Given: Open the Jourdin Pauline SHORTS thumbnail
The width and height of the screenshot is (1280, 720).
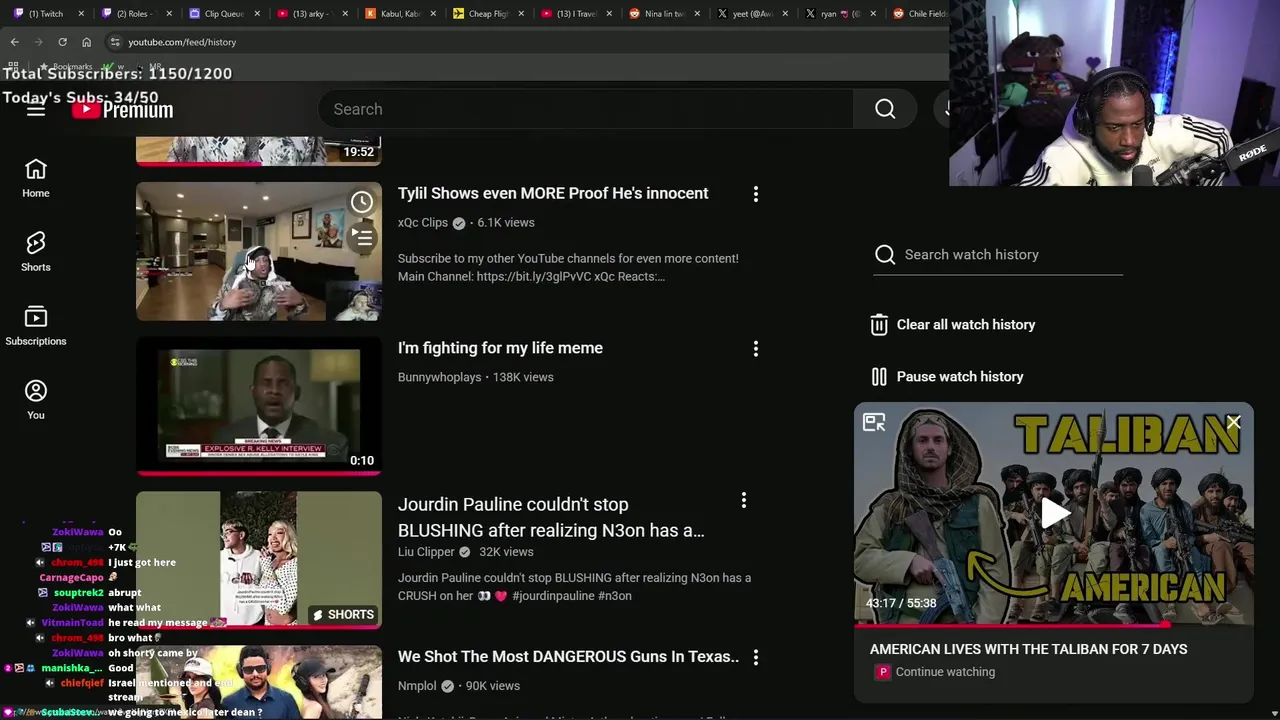Looking at the screenshot, I should 259,560.
